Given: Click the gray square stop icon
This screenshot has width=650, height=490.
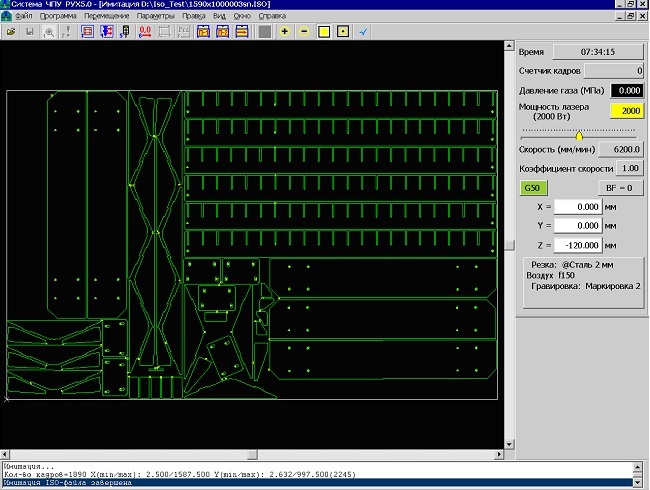Looking at the screenshot, I should pos(264,32).
